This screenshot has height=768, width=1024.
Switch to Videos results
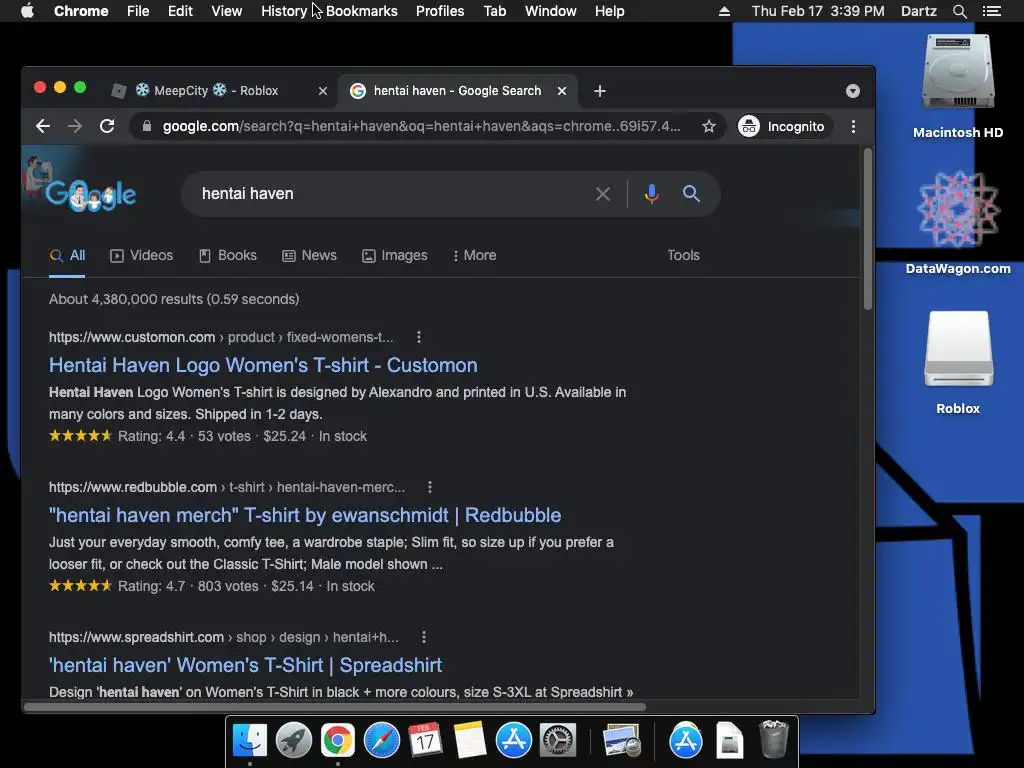142,255
